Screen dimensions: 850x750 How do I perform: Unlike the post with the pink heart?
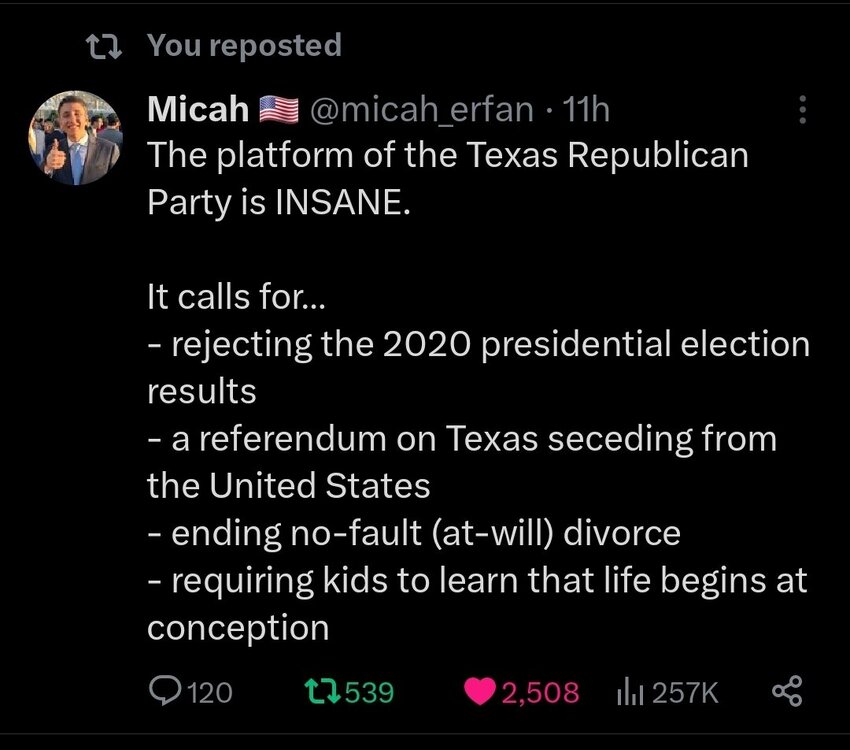[482, 691]
